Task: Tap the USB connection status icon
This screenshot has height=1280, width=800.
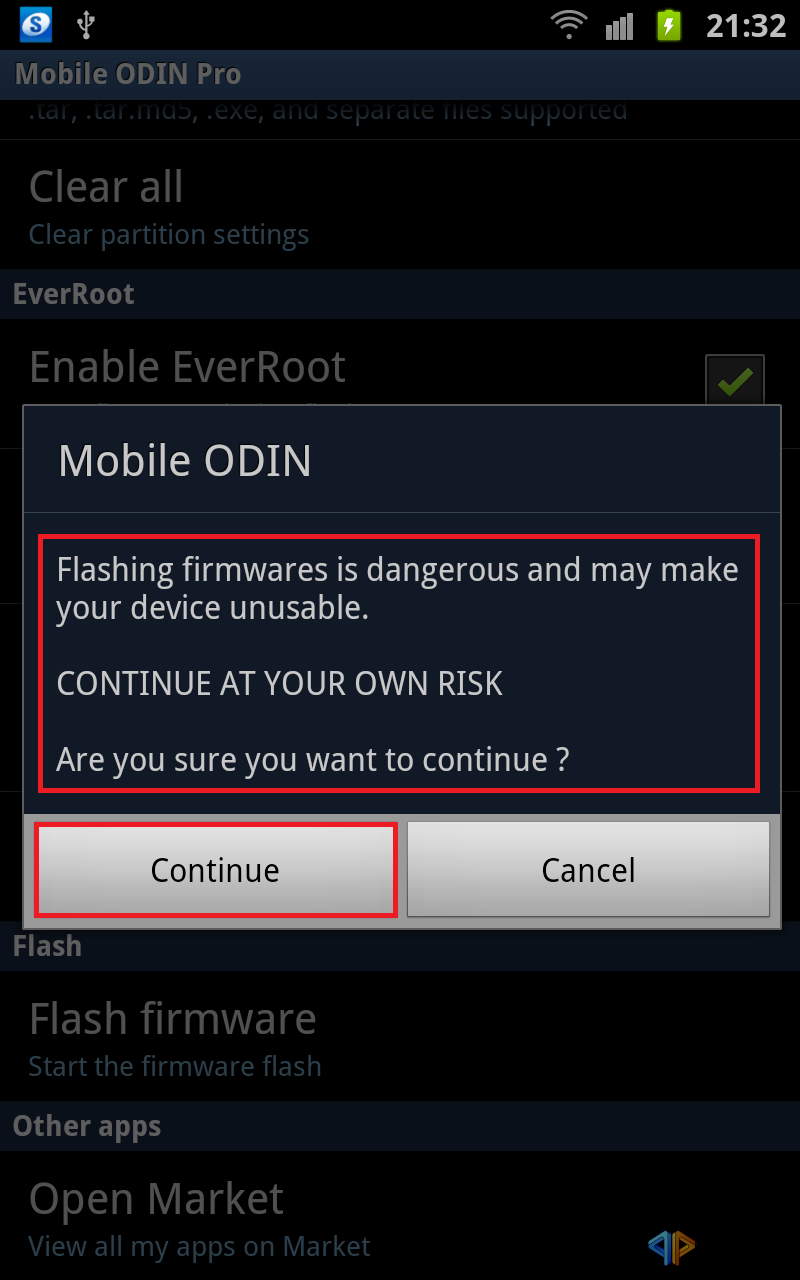Action: tap(86, 24)
